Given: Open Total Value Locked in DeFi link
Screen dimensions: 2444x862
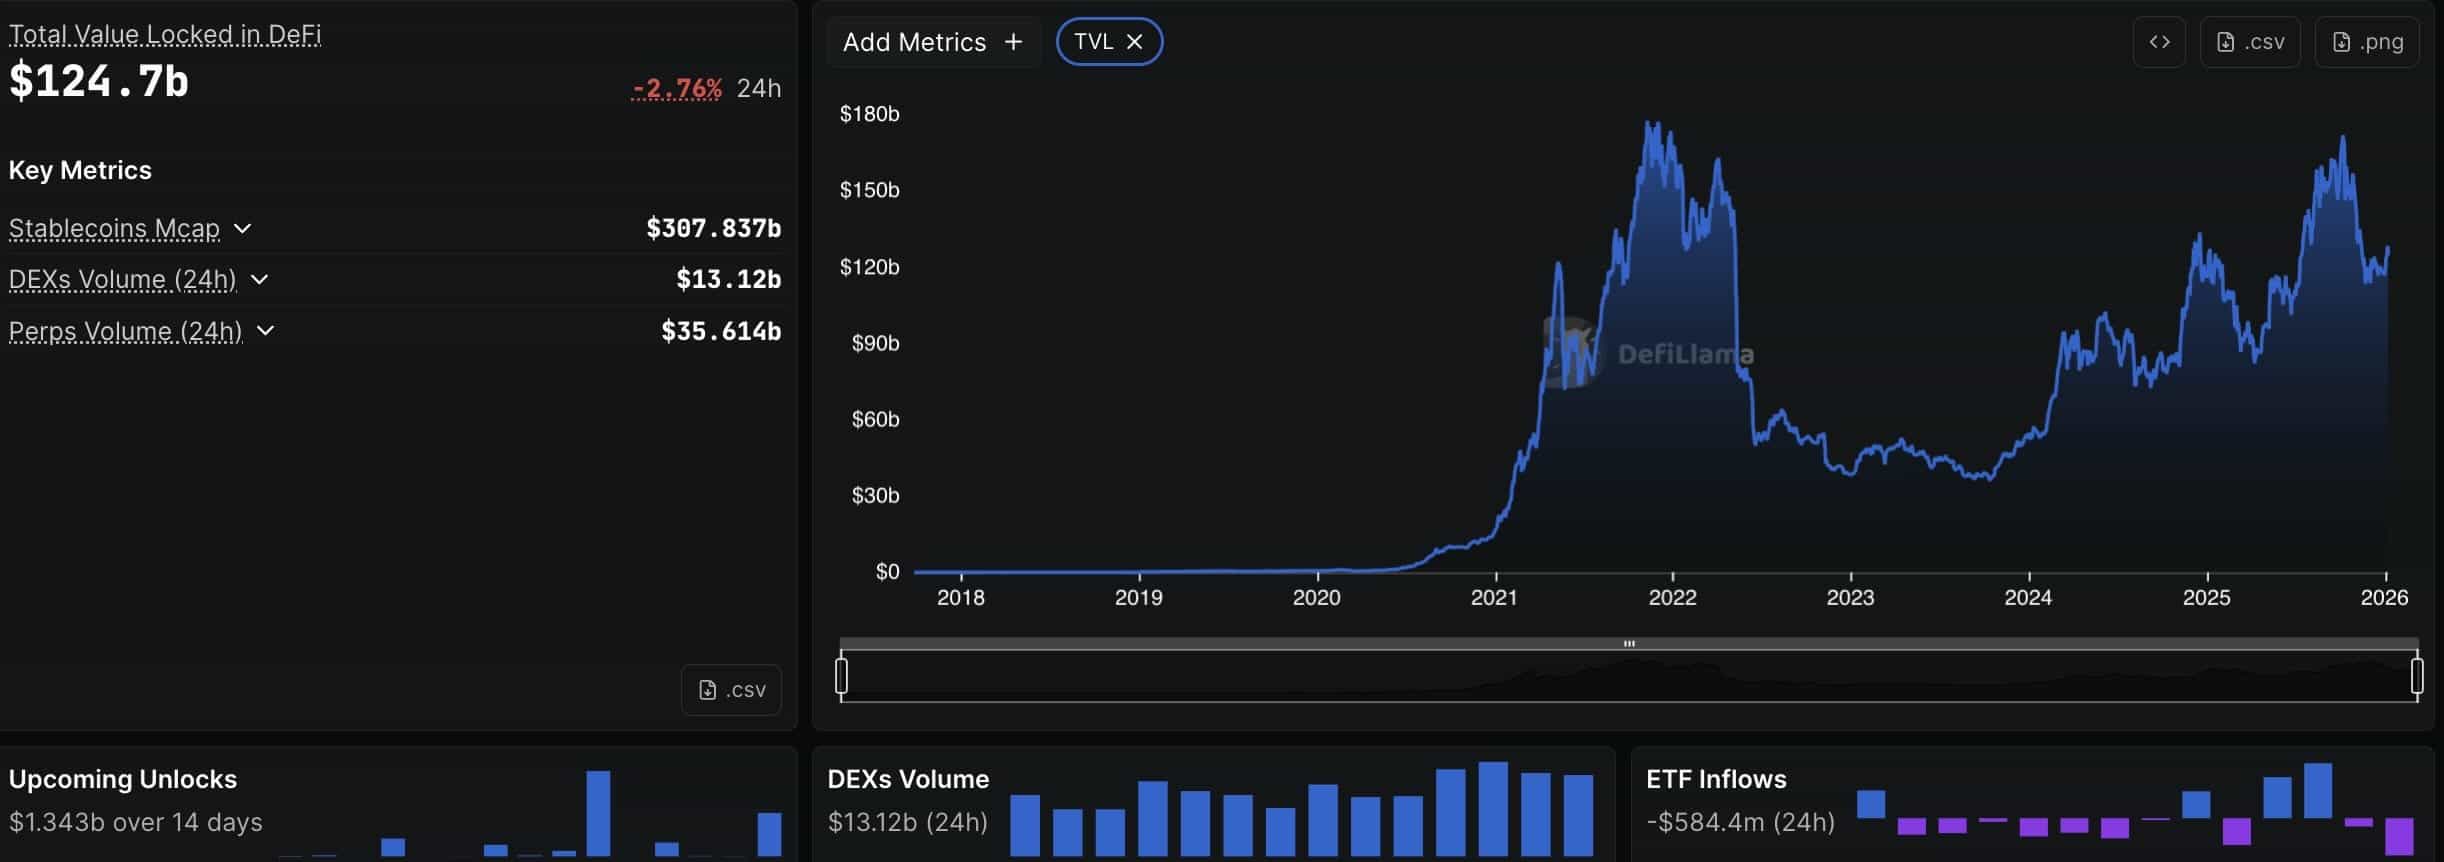Looking at the screenshot, I should [x=165, y=35].
